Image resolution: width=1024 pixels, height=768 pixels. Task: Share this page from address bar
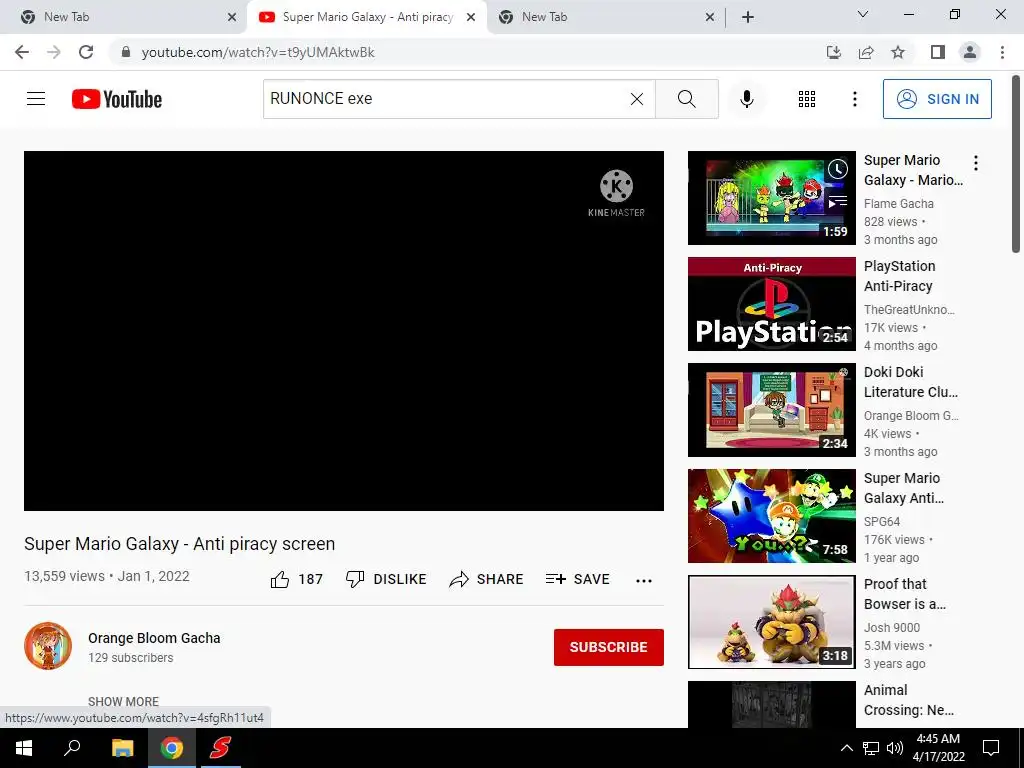click(866, 52)
